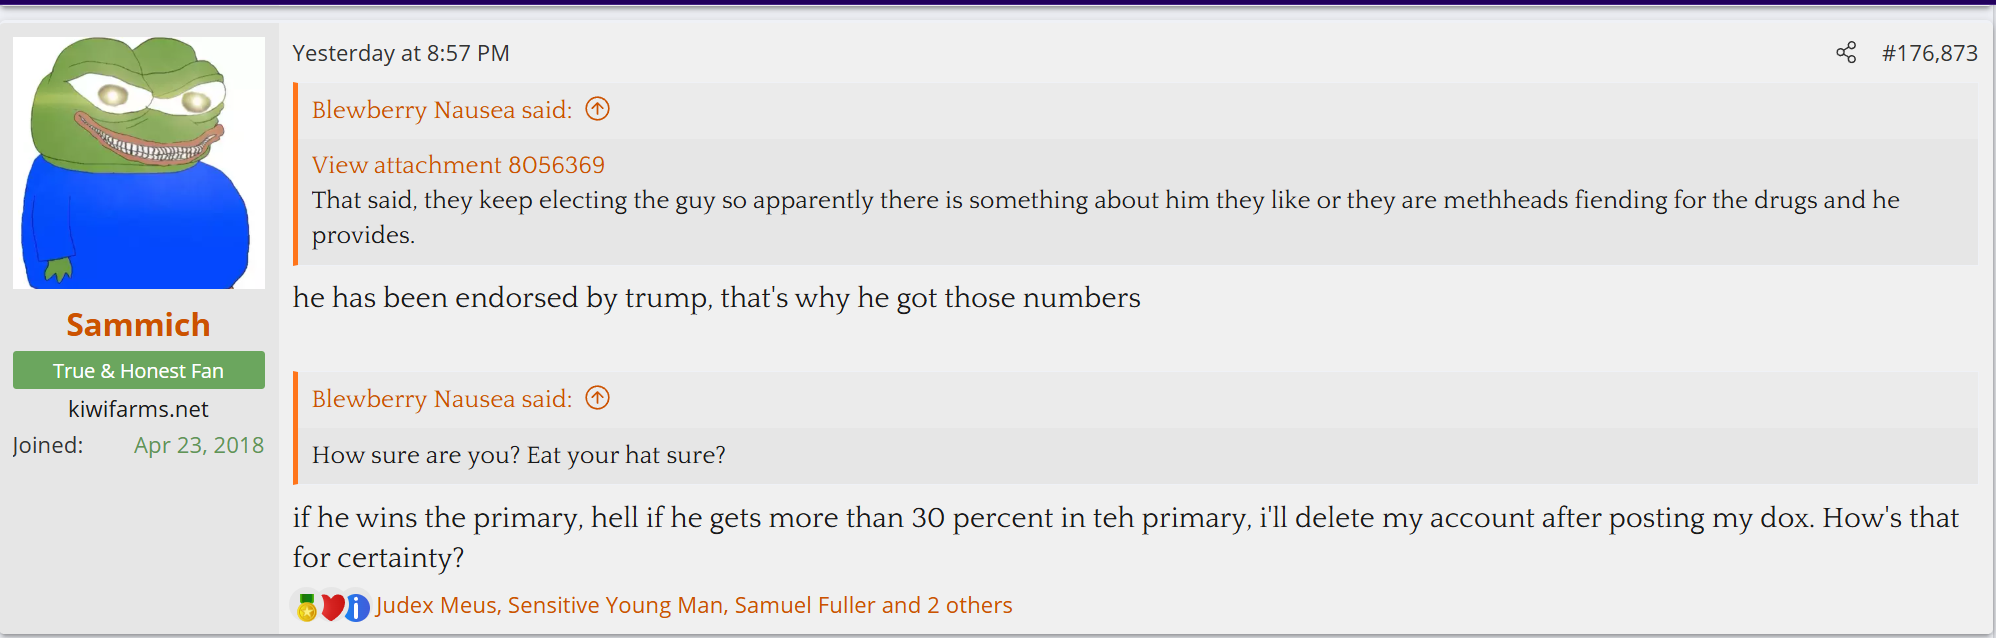
Task: Click the blue informative reaction icon
Action: [x=357, y=606]
